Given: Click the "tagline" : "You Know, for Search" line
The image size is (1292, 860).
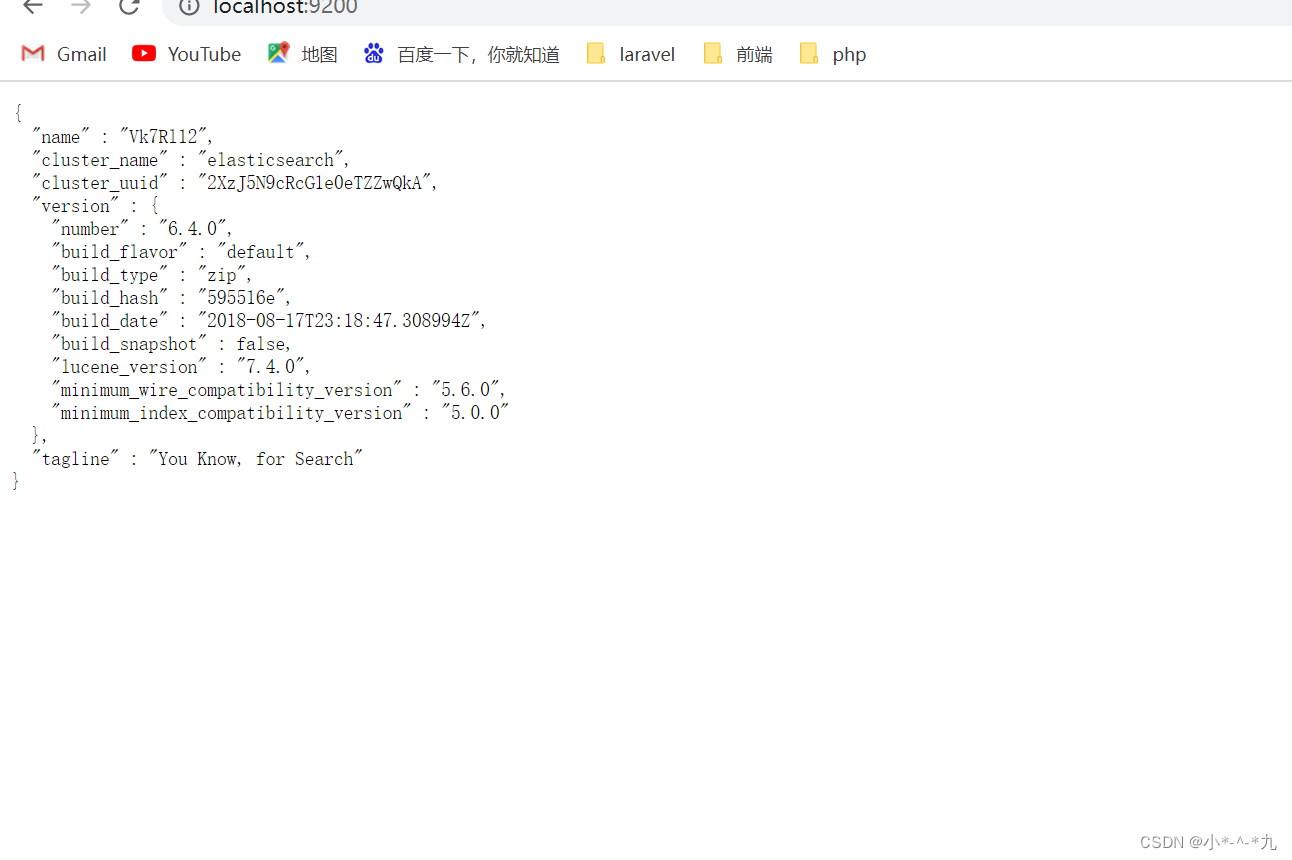Looking at the screenshot, I should coord(197,459).
